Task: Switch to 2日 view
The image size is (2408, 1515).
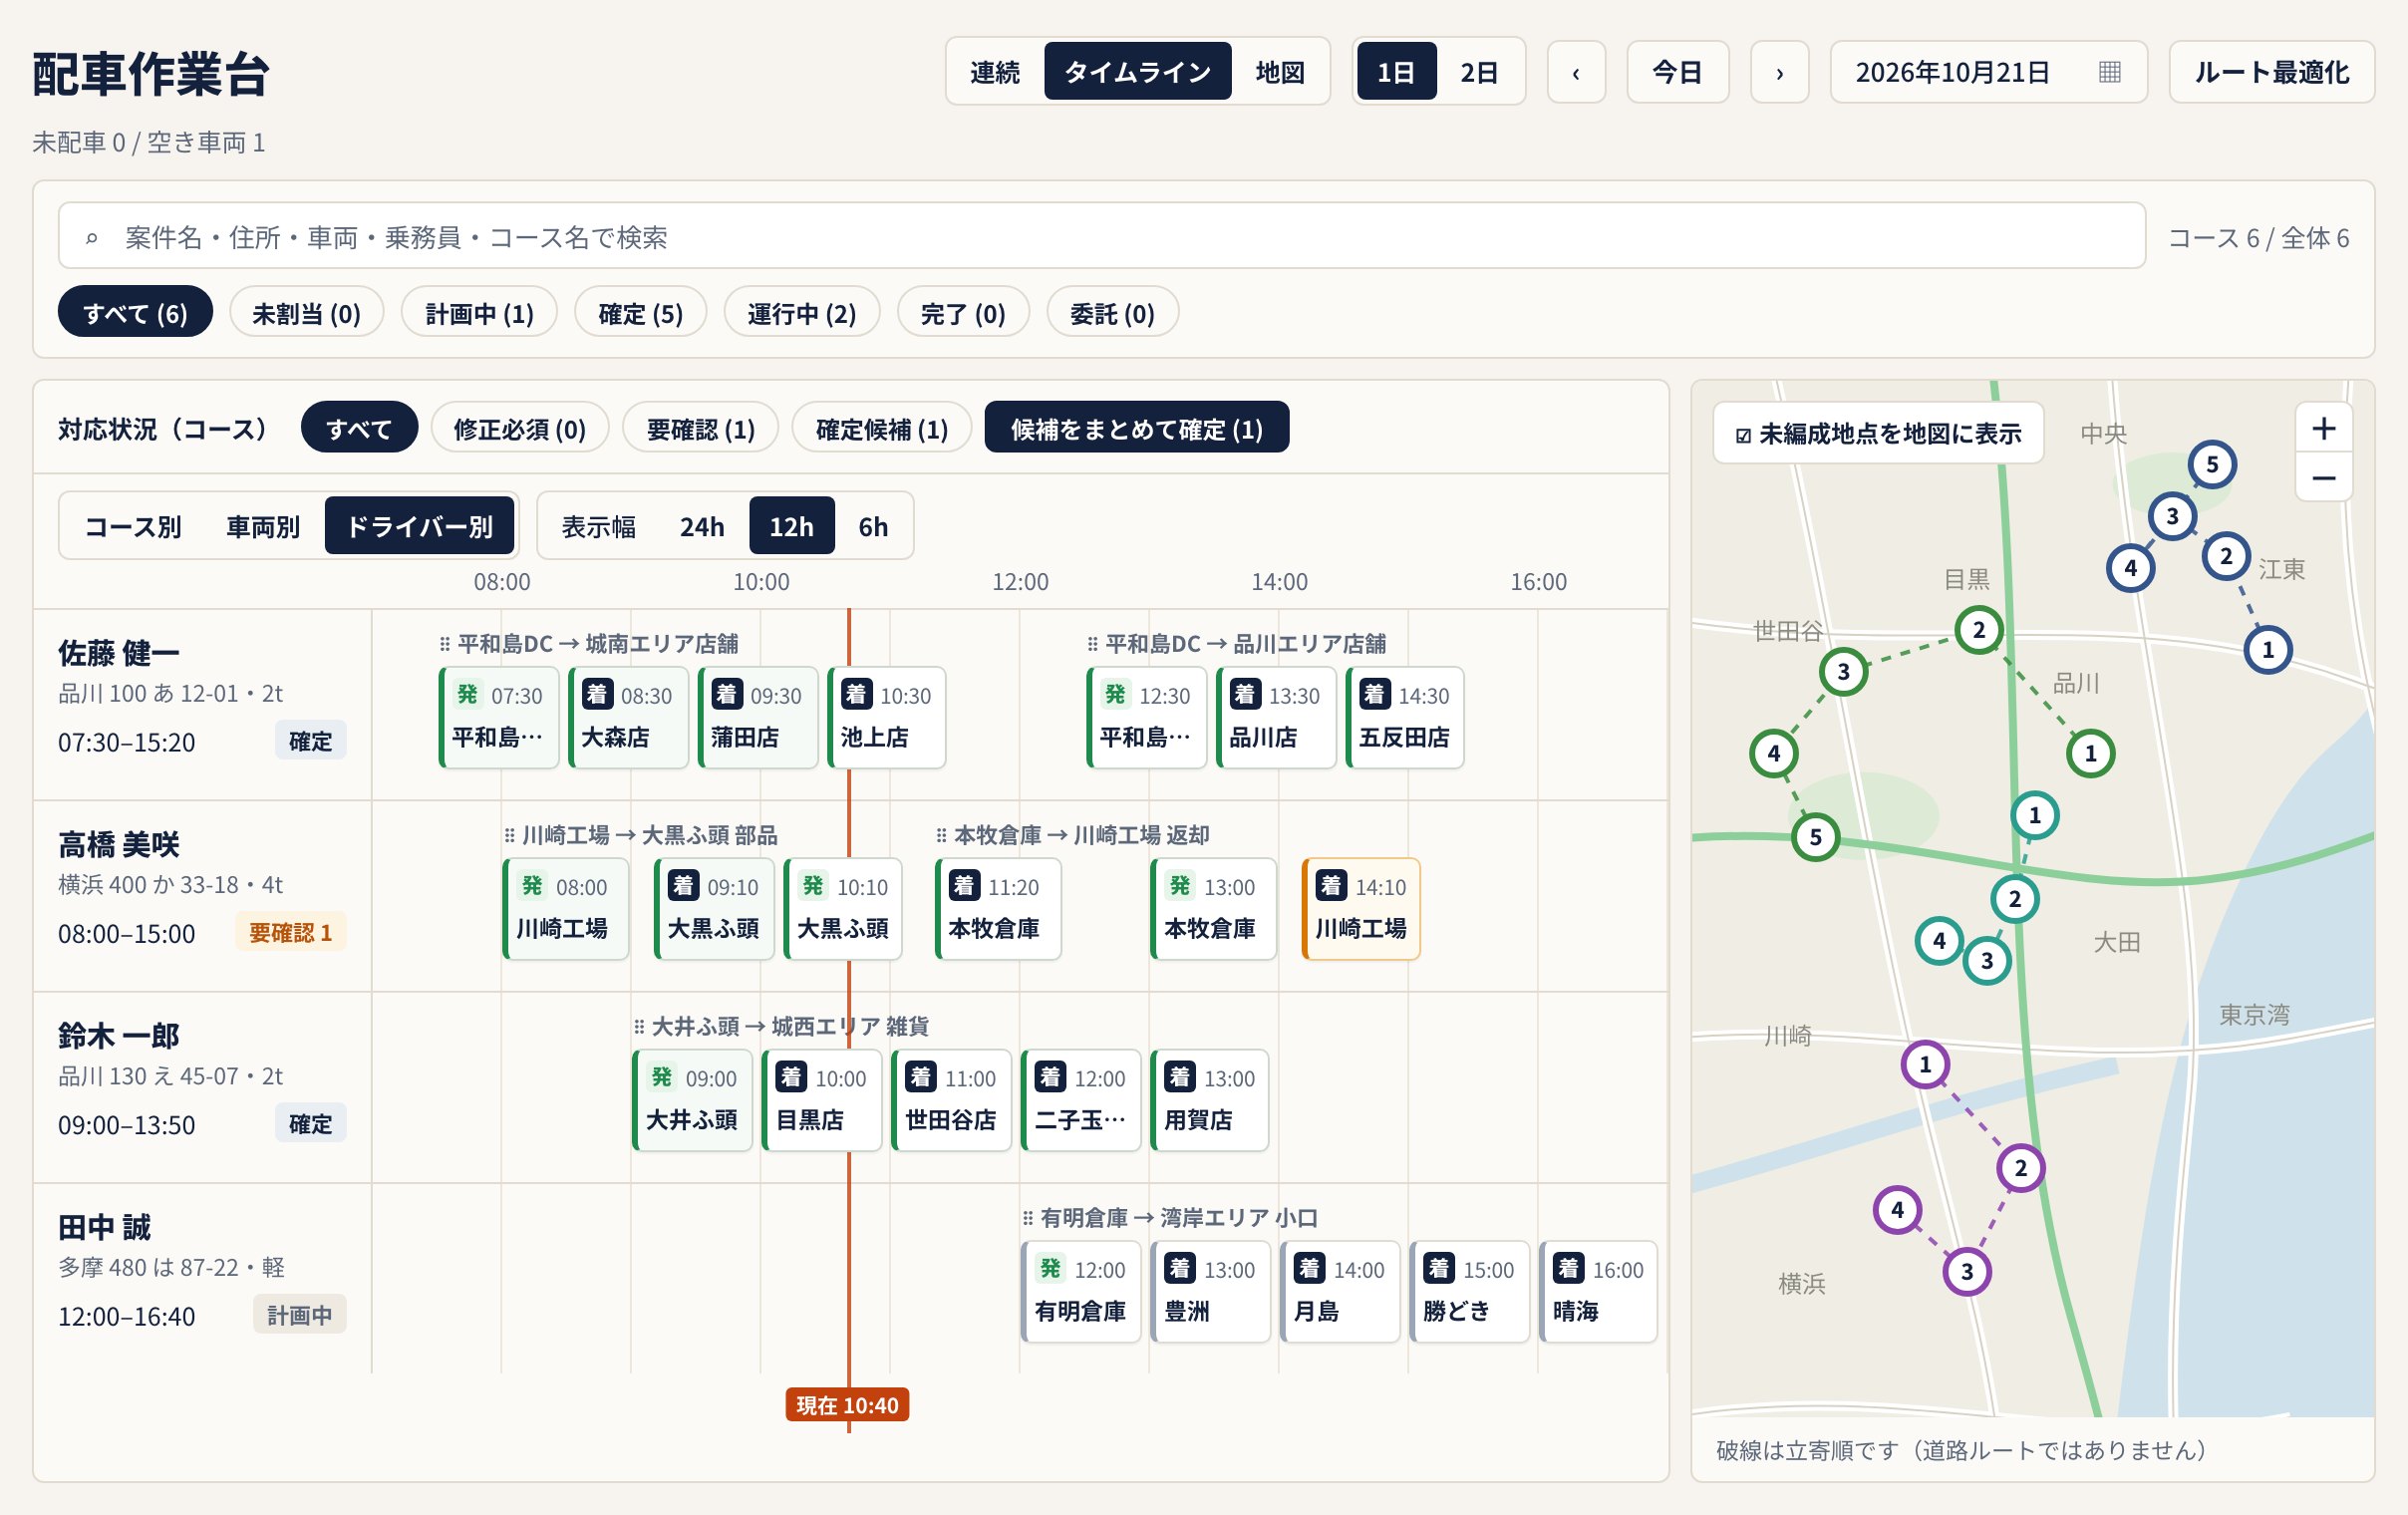Action: pos(1479,72)
